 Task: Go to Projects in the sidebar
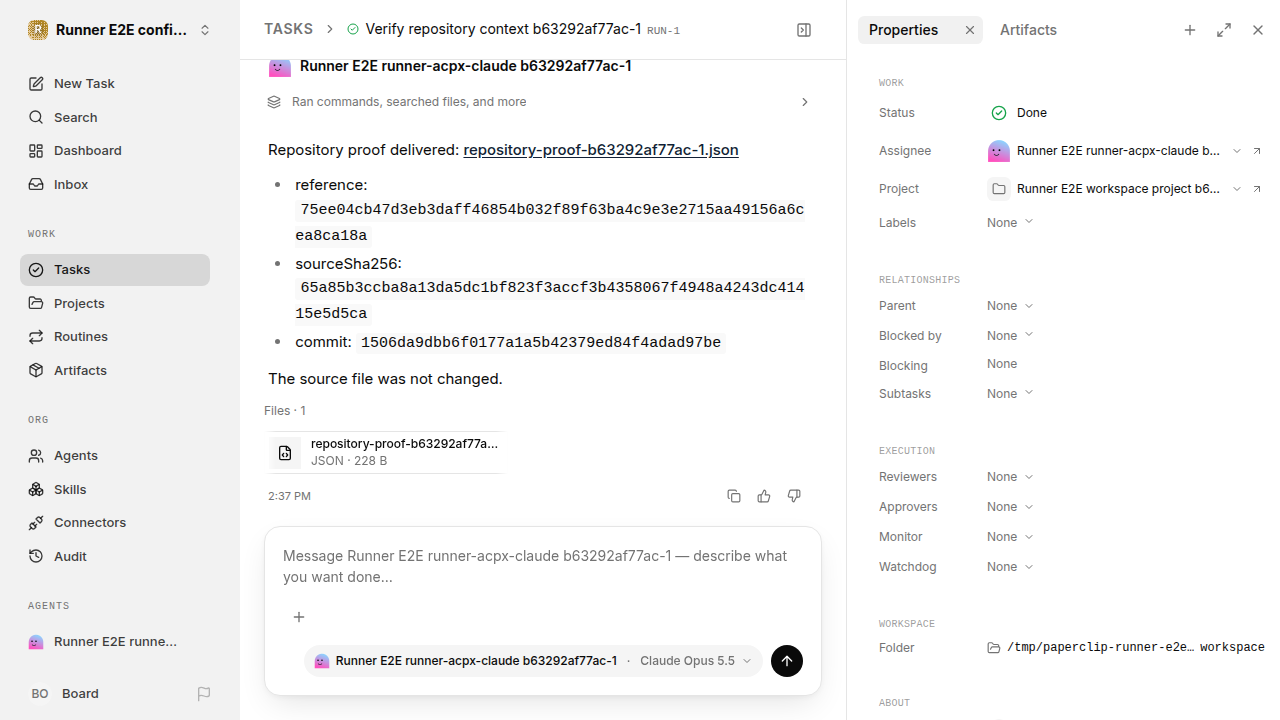pos(115,303)
